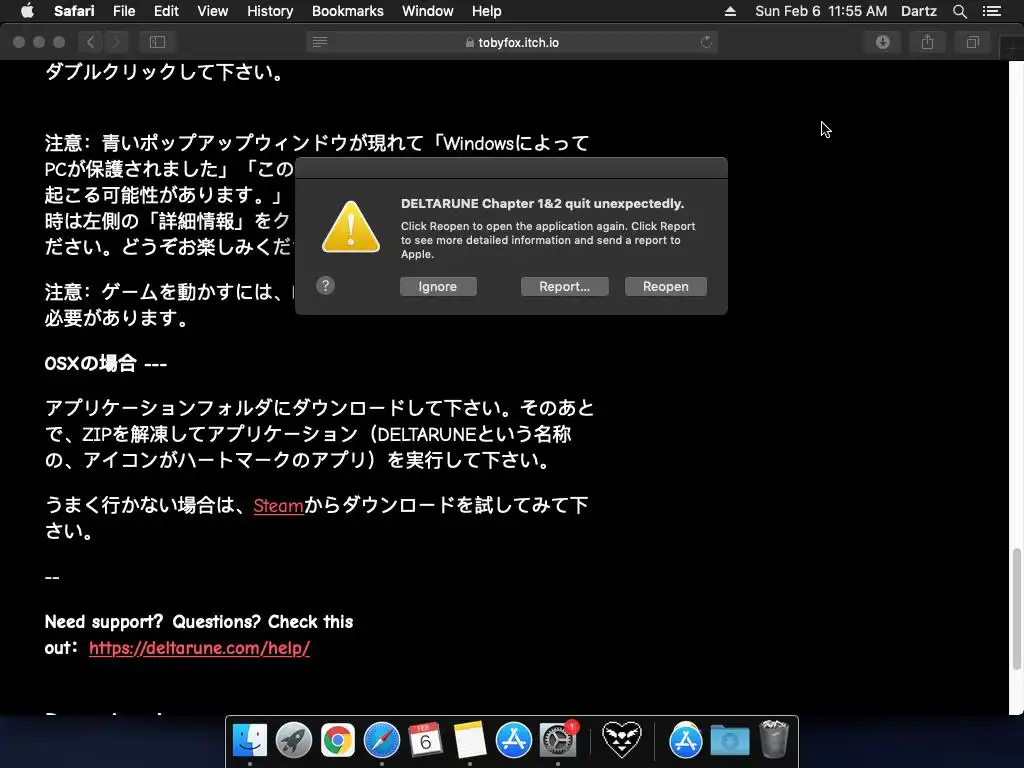Show Safari downloads
This screenshot has width=1024, height=768.
point(883,42)
